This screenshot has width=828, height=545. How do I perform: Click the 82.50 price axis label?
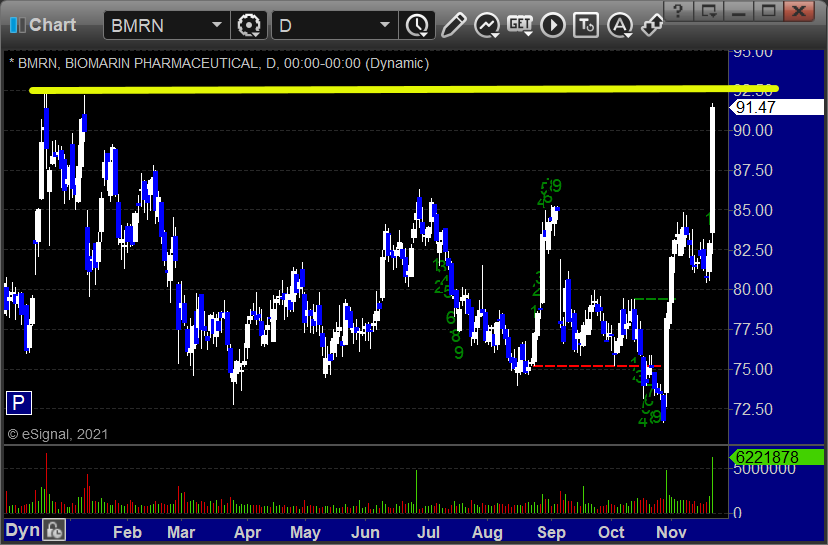pos(753,250)
